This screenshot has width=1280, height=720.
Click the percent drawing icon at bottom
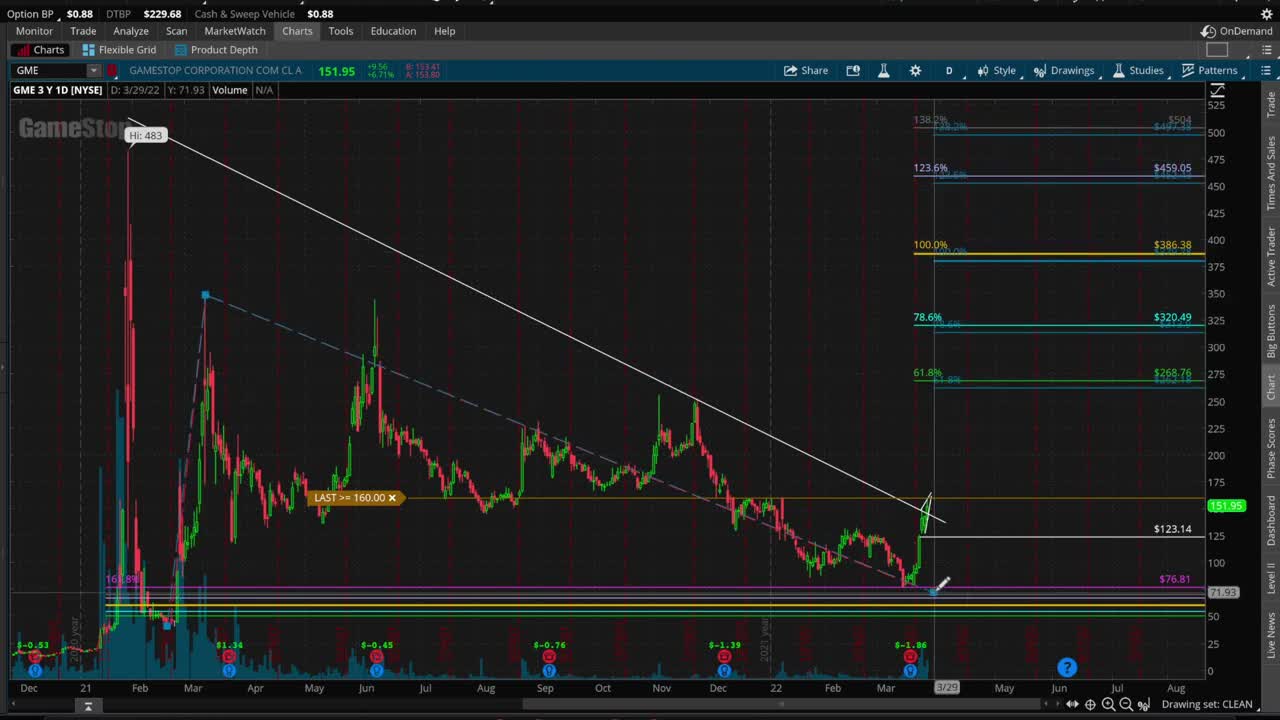(x=1144, y=704)
